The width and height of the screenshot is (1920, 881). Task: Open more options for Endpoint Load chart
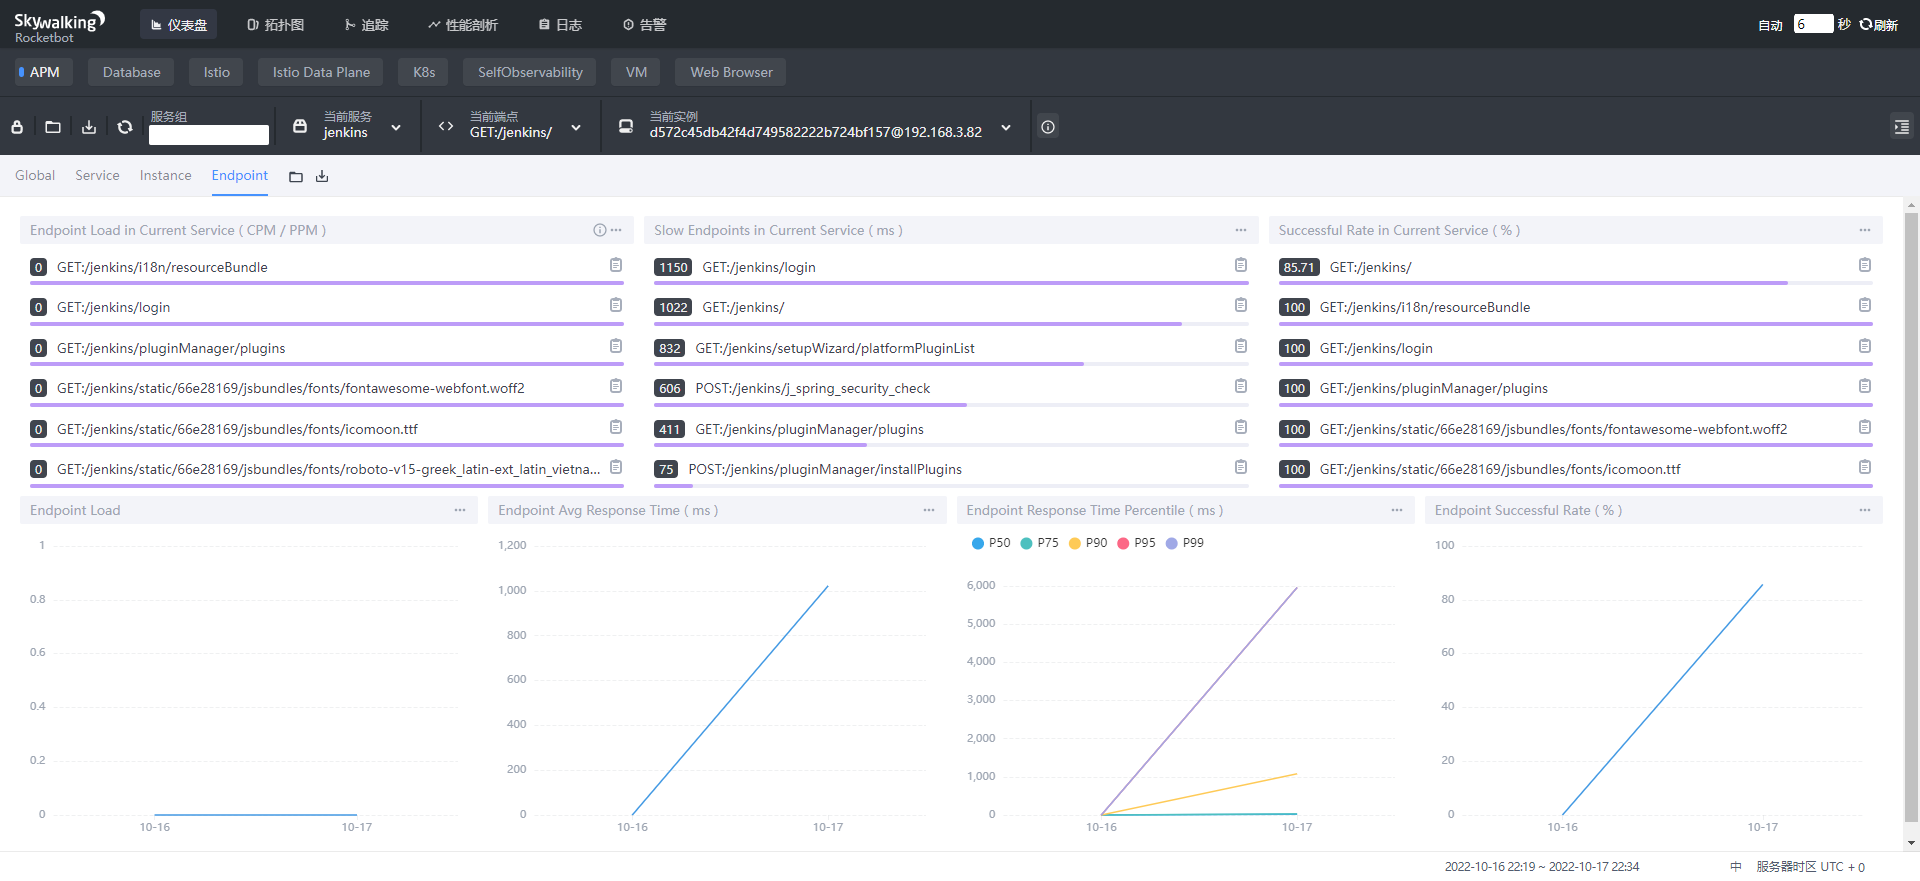click(x=460, y=510)
